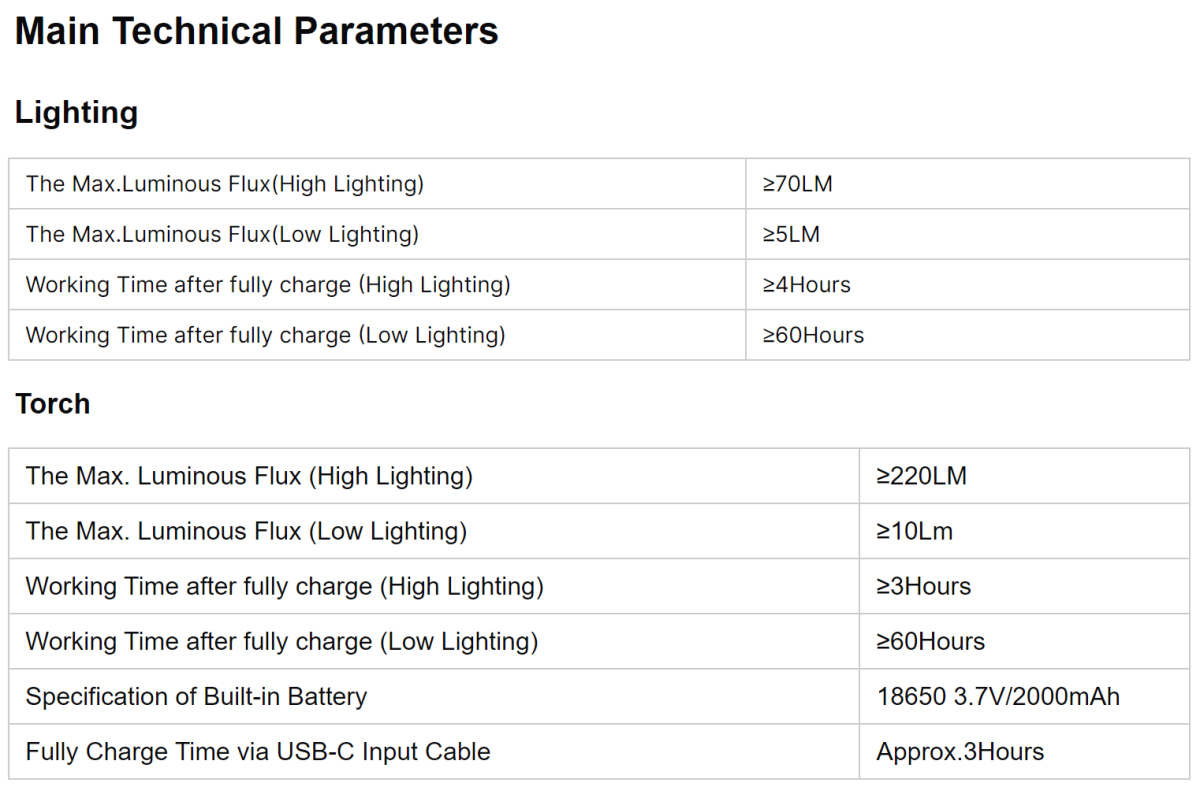The width and height of the screenshot is (1200, 794).
Task: Click Fully Charge Time via USB-C label
Action: [258, 751]
